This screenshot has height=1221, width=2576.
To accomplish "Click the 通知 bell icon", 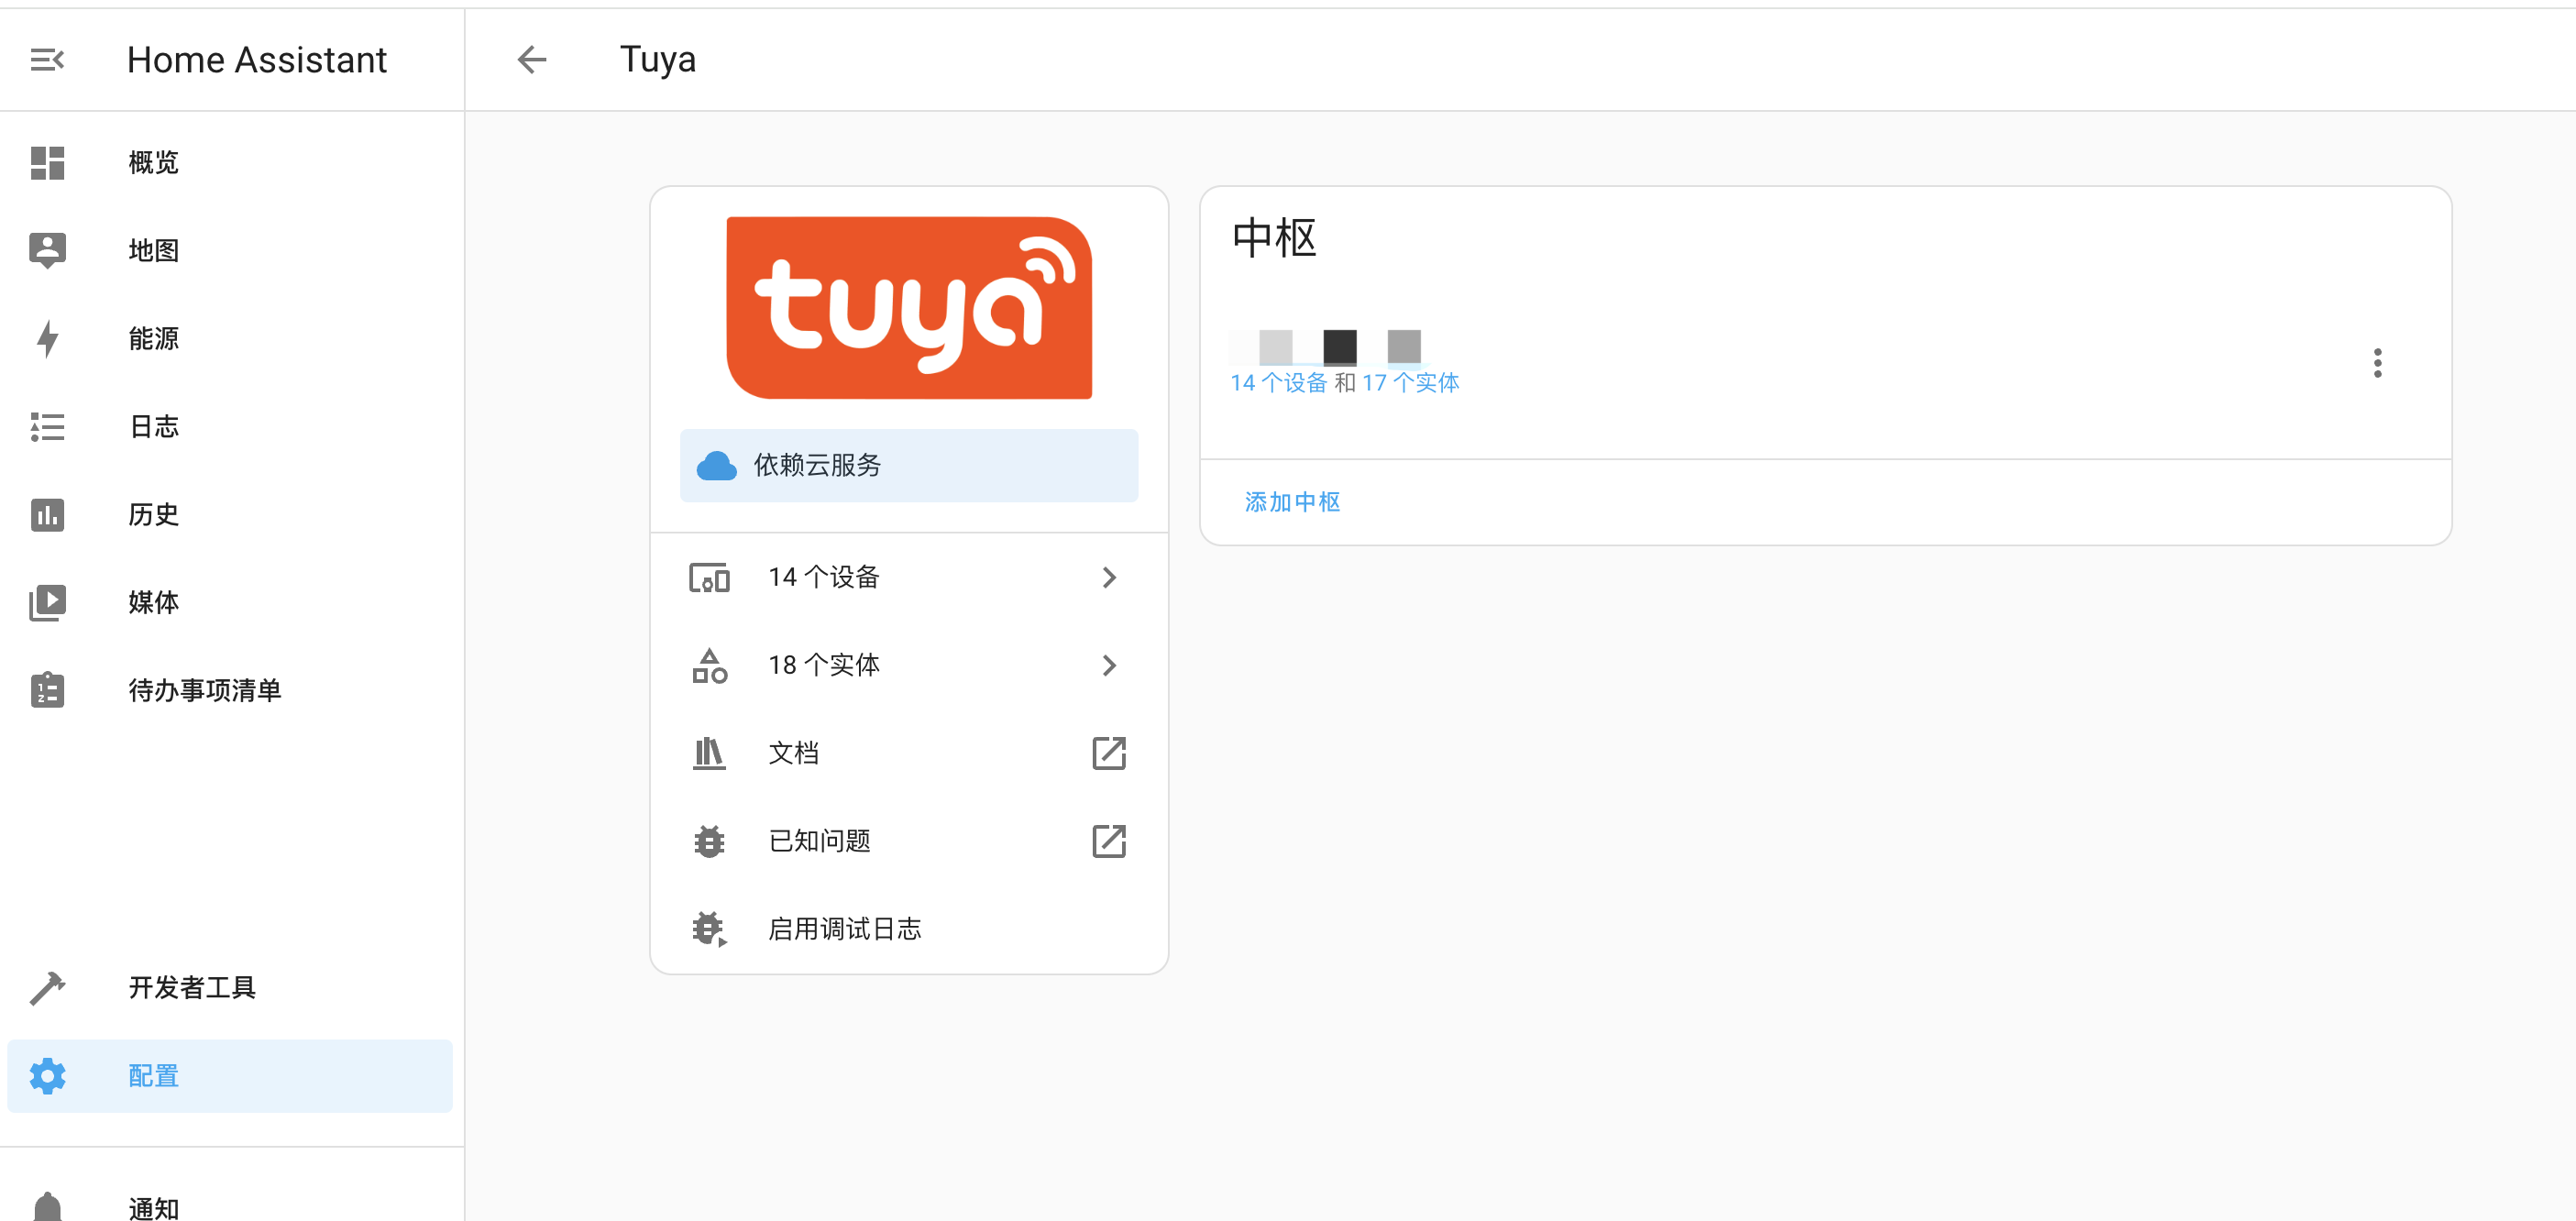I will coord(47,1207).
